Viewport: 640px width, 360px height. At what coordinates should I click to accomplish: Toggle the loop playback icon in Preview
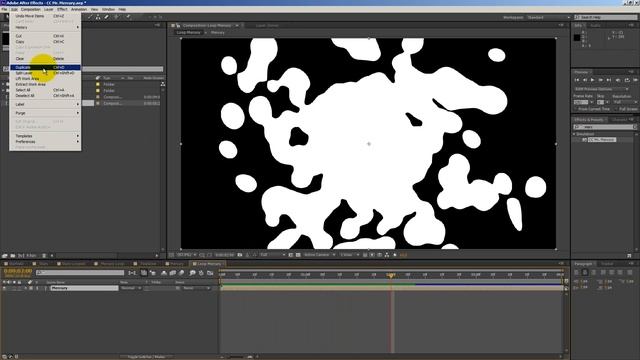[627, 80]
